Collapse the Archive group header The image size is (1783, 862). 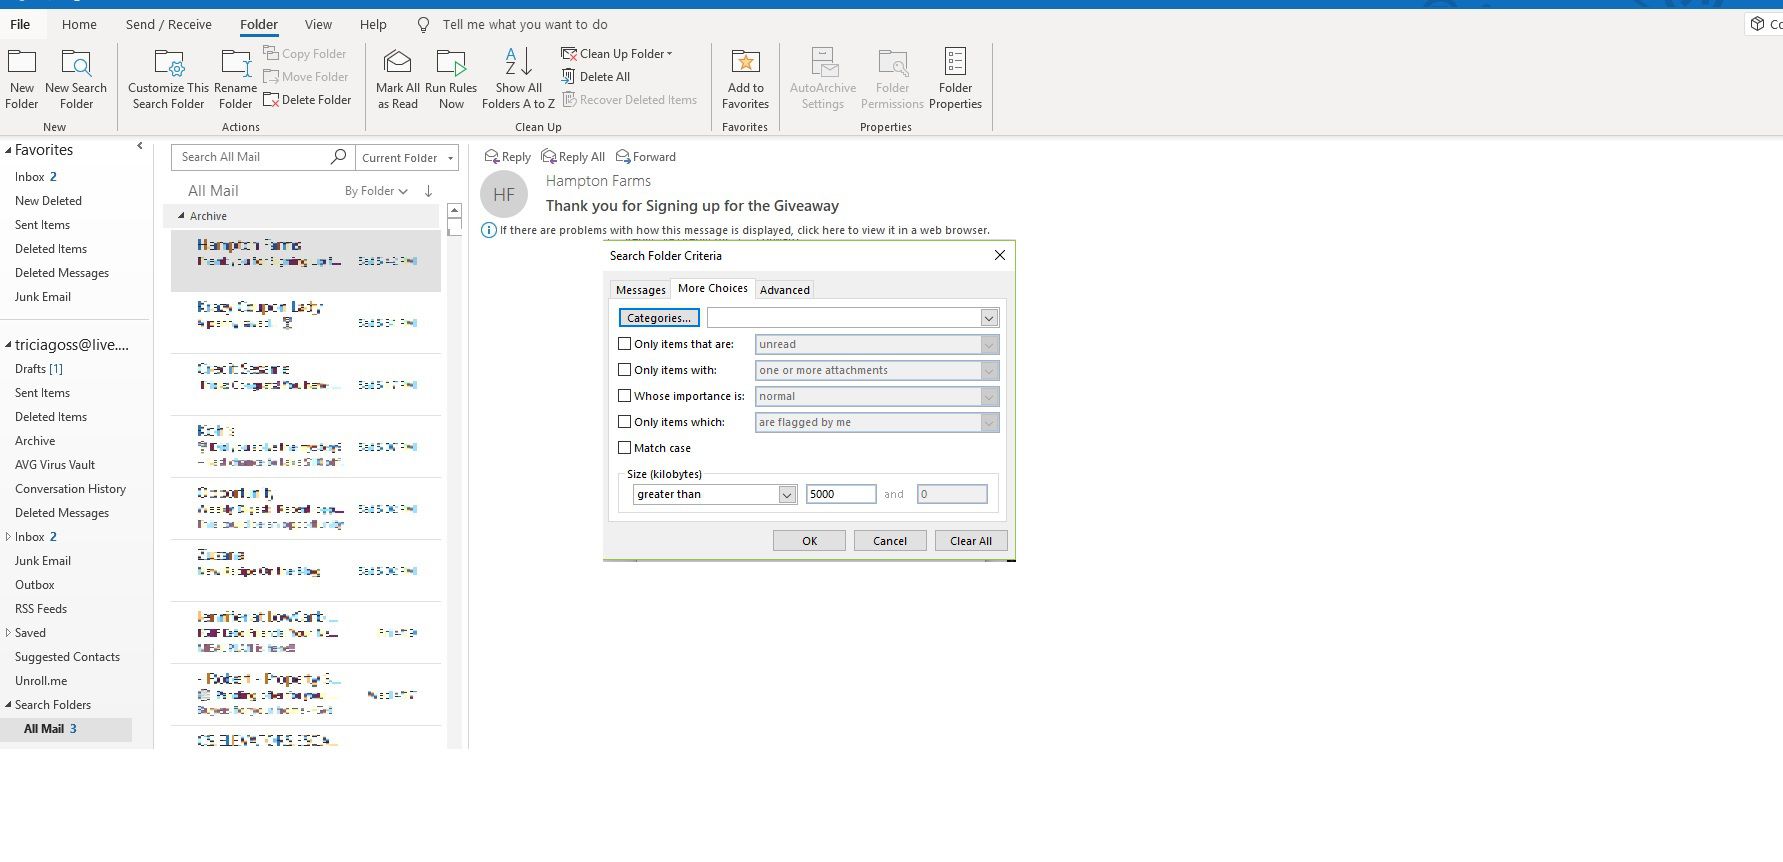[181, 216]
